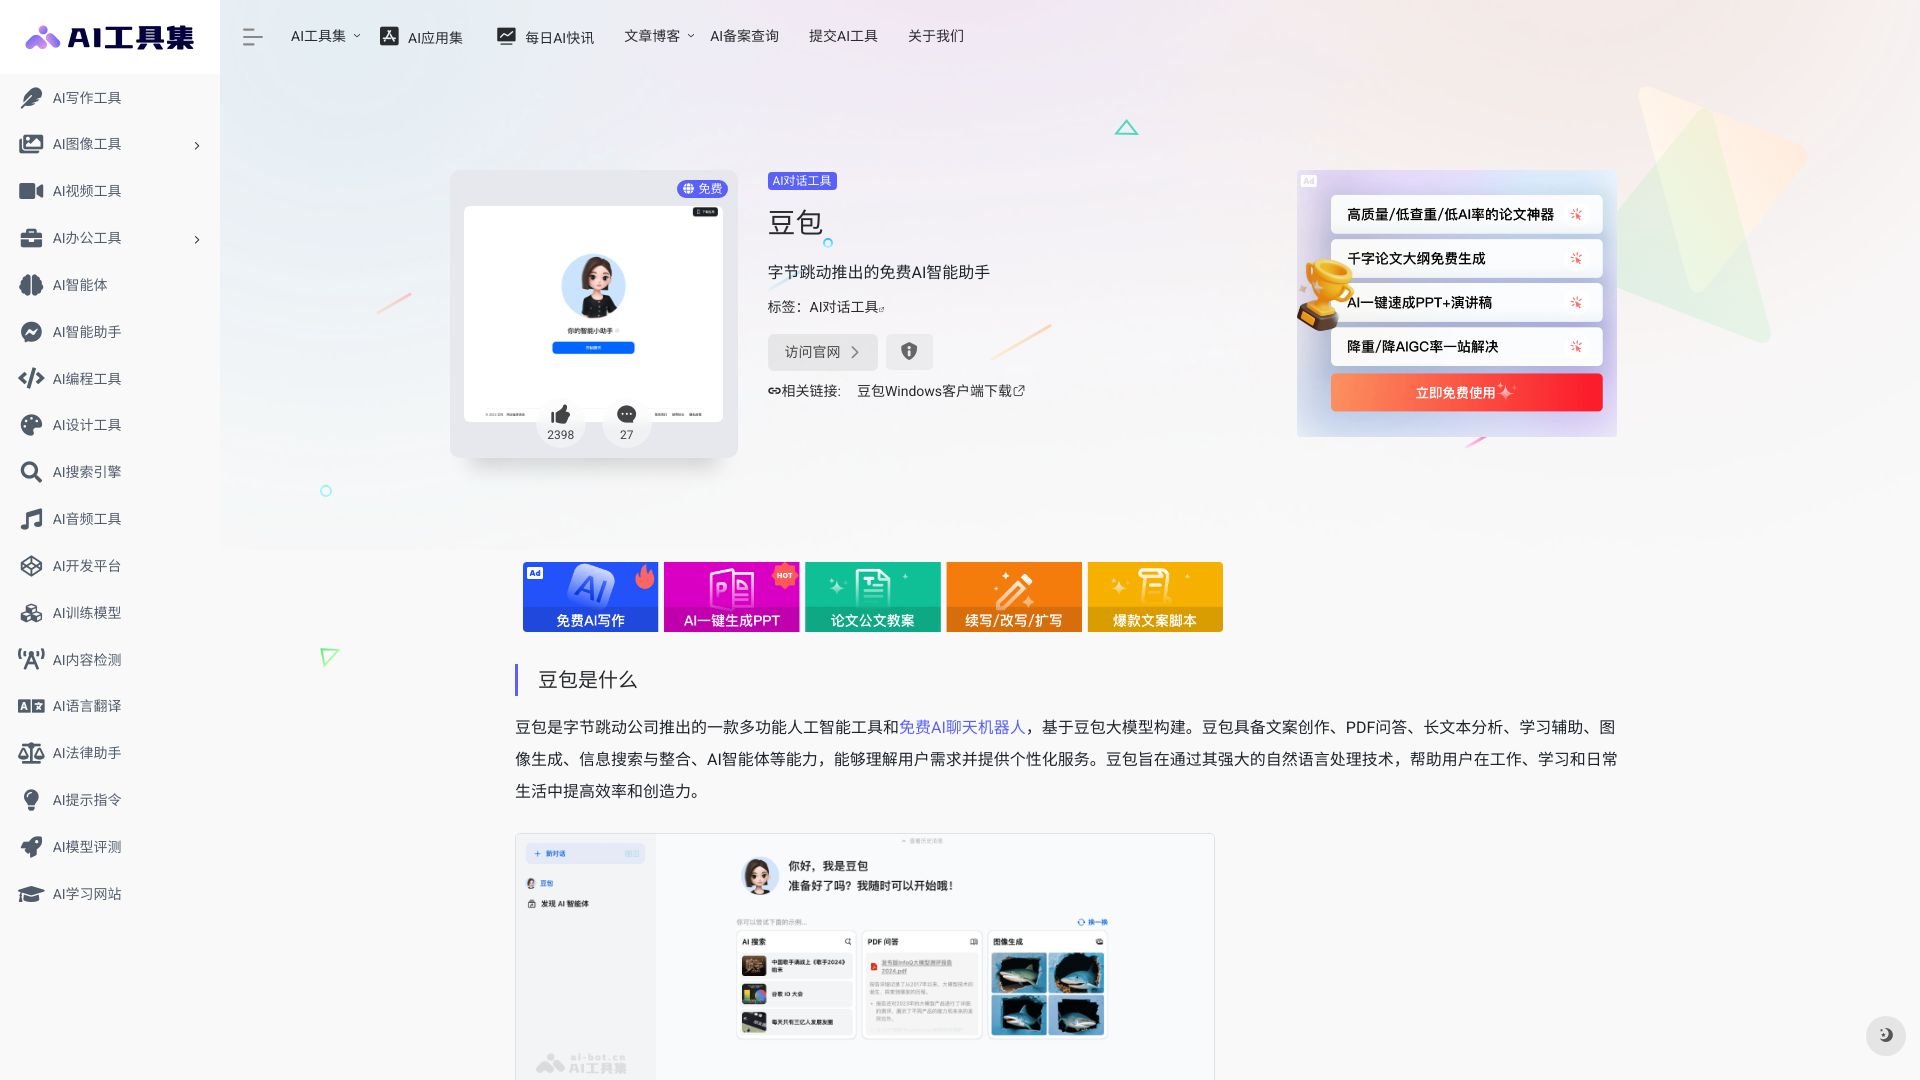This screenshot has height=1080, width=1920.
Task: Click the AI模型评测 rocket icon
Action: point(31,847)
